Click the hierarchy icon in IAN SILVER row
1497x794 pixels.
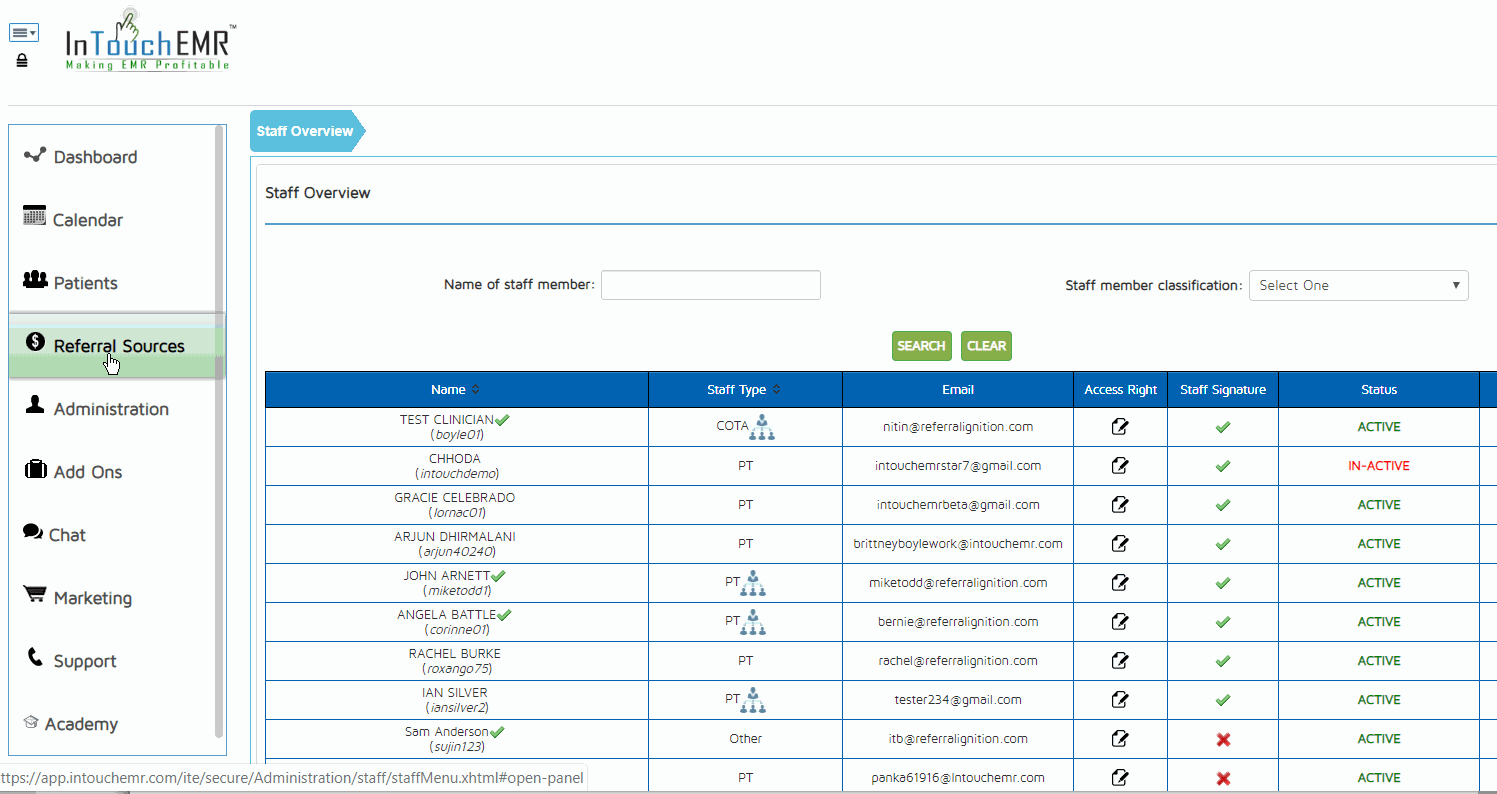pos(755,701)
